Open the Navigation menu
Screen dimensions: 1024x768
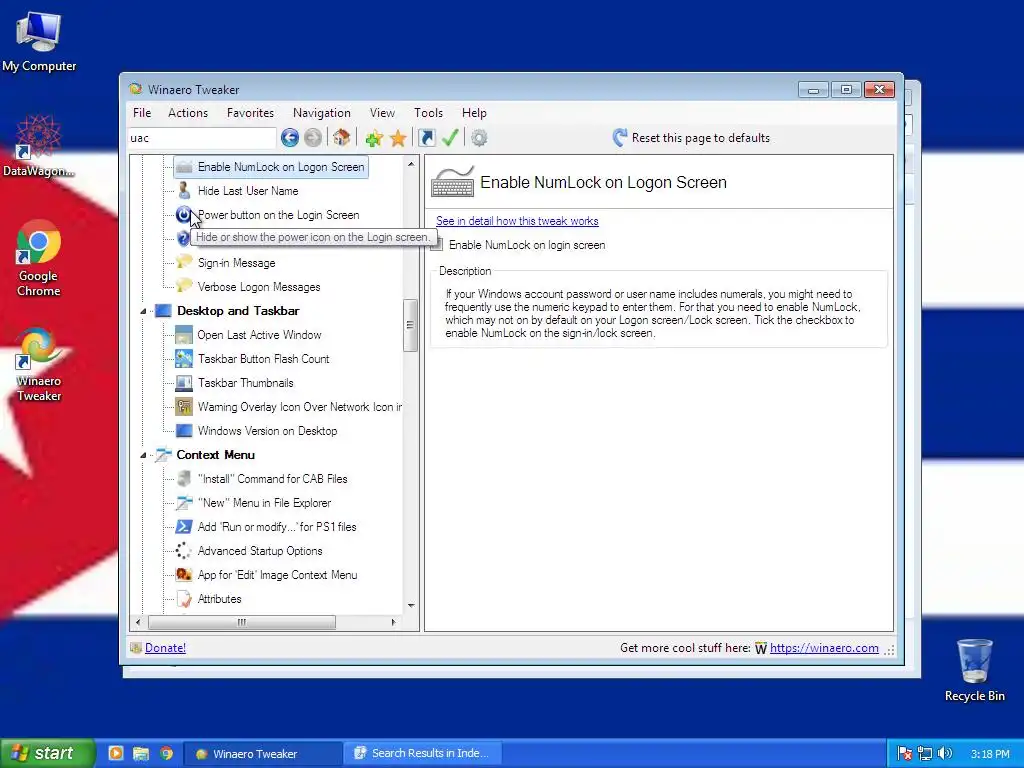pyautogui.click(x=321, y=113)
